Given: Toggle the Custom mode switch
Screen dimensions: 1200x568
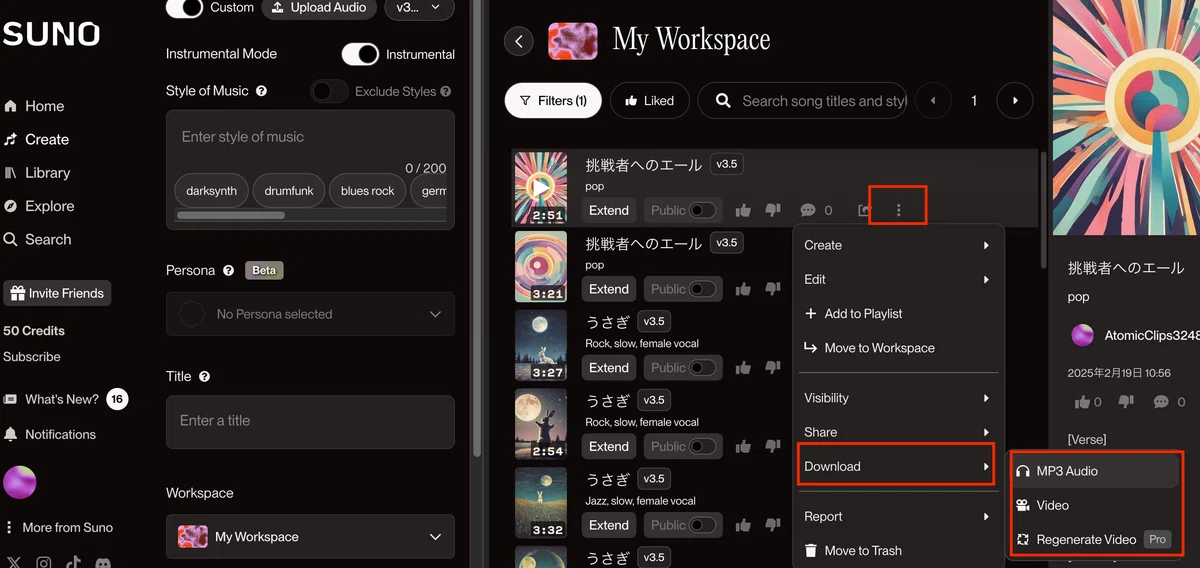Looking at the screenshot, I should 184,7.
